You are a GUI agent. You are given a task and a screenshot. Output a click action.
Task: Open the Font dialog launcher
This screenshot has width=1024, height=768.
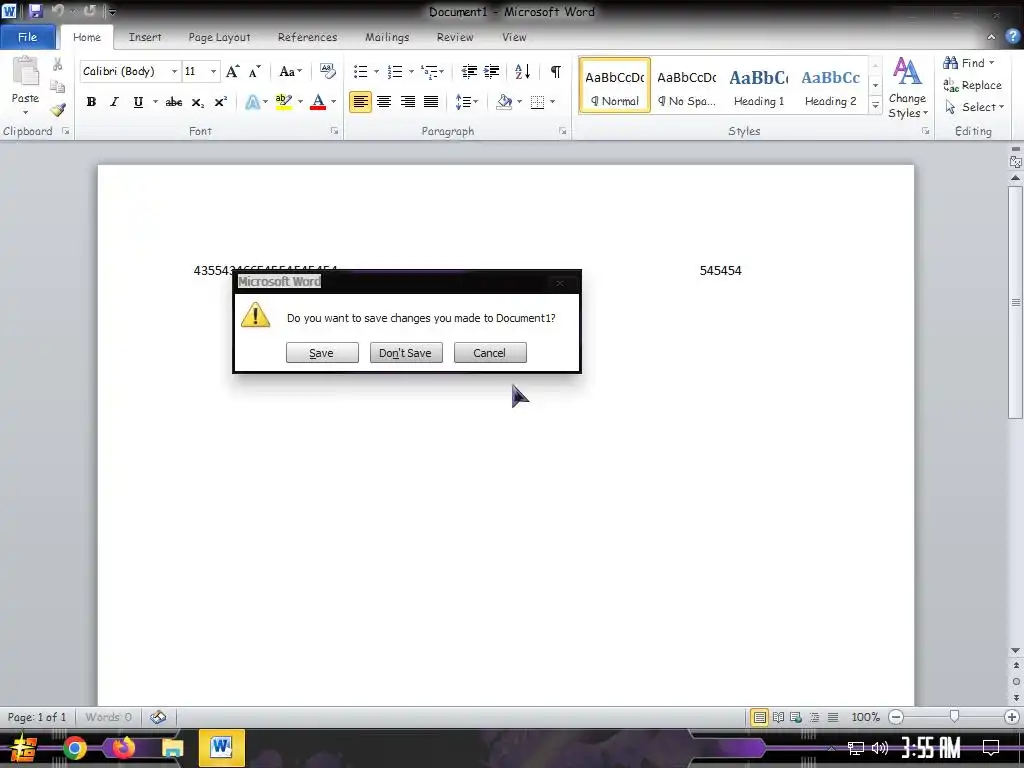pyautogui.click(x=334, y=131)
